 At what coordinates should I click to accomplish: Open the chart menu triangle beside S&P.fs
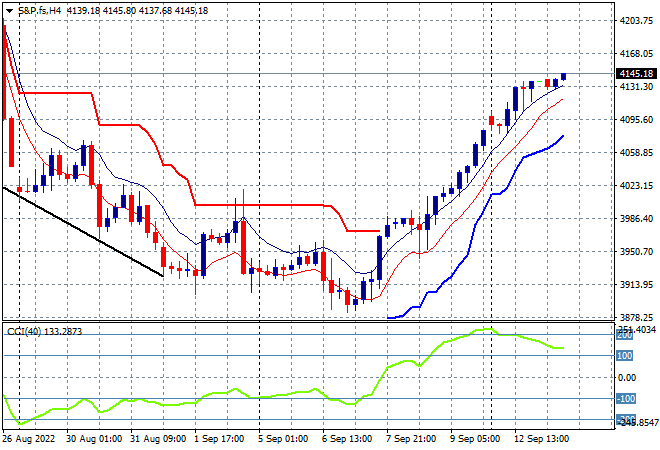click(x=9, y=11)
